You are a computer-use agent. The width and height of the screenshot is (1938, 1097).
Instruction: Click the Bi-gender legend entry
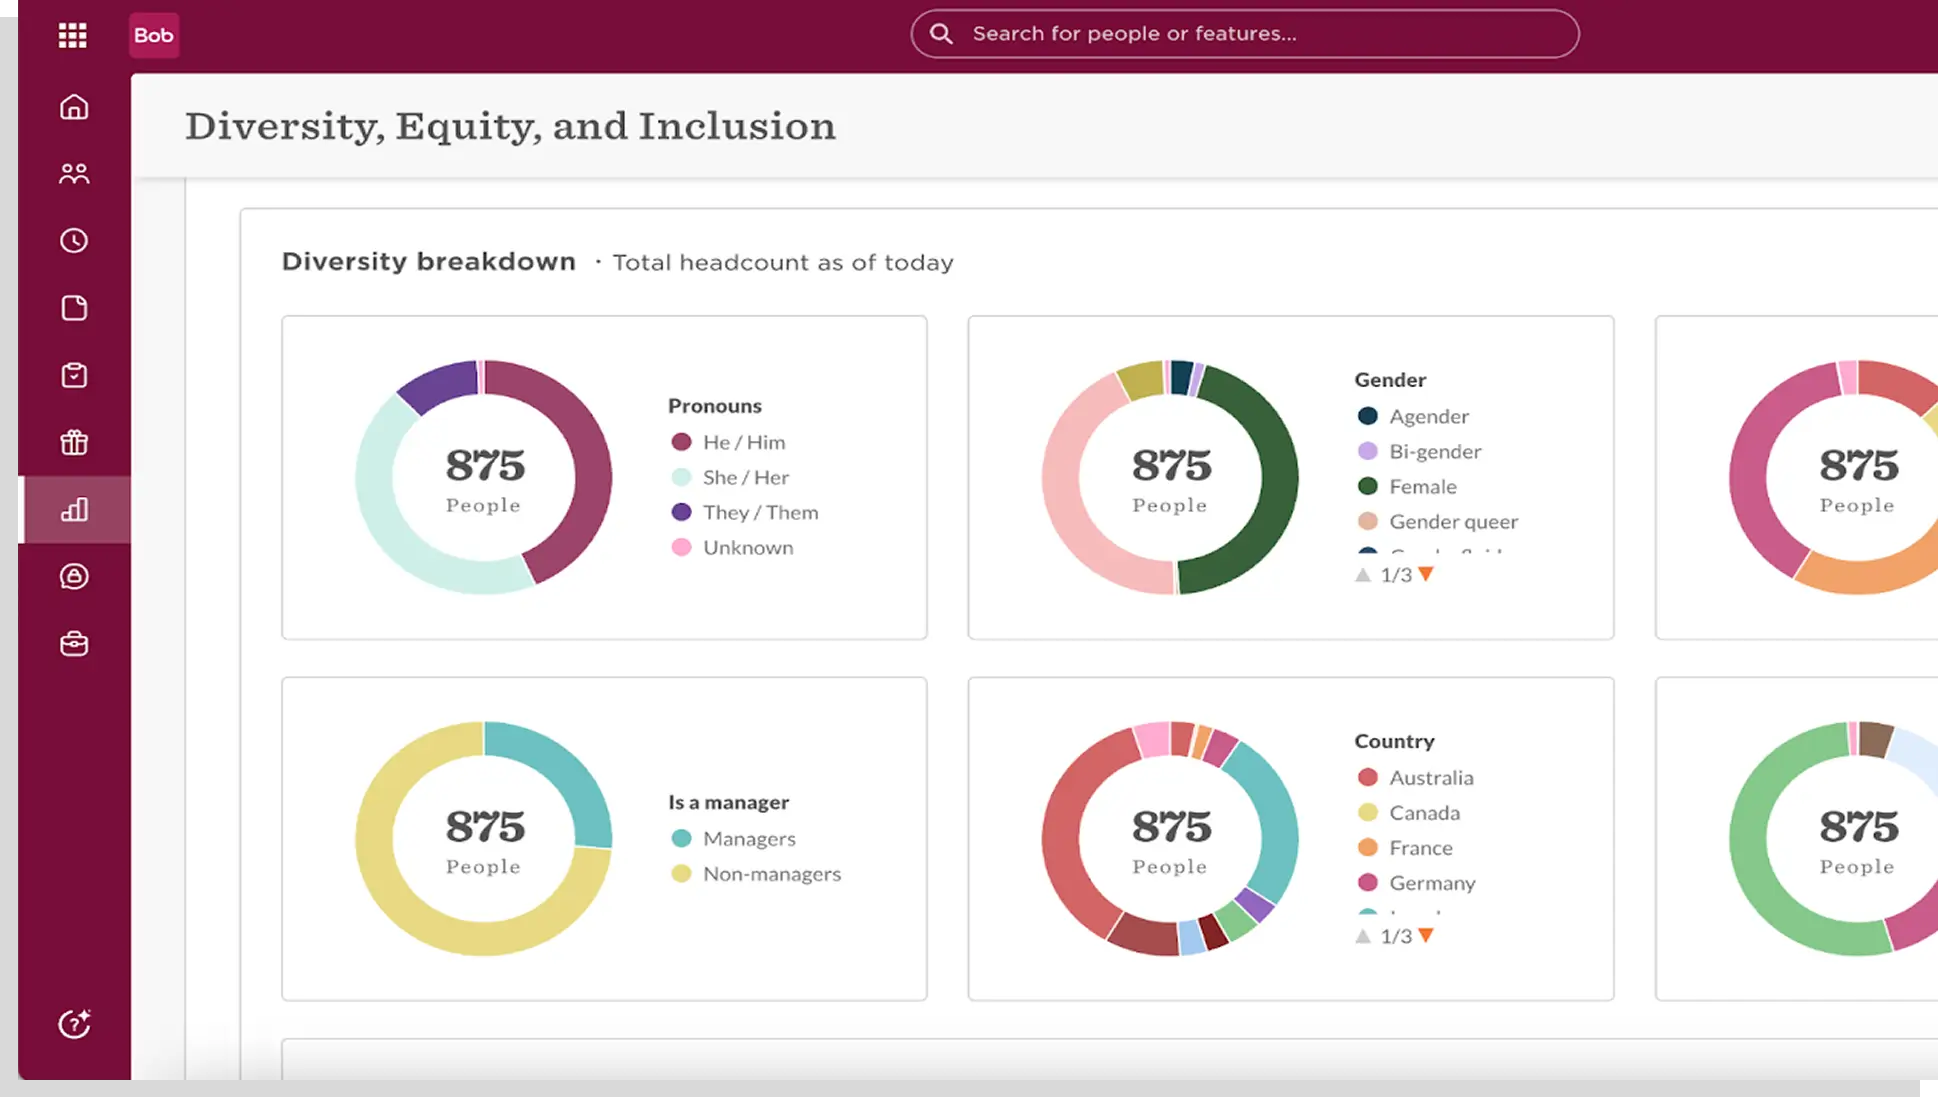click(x=1419, y=451)
